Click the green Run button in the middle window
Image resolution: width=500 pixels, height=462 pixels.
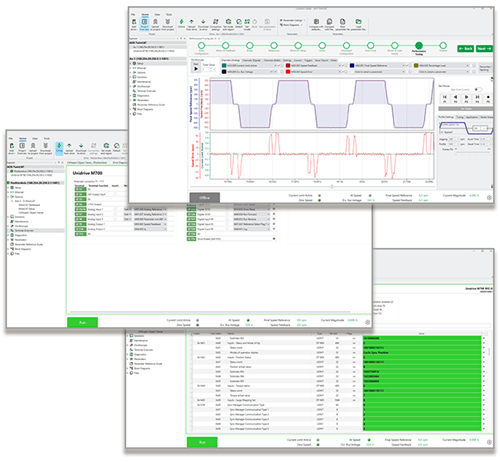(82, 322)
